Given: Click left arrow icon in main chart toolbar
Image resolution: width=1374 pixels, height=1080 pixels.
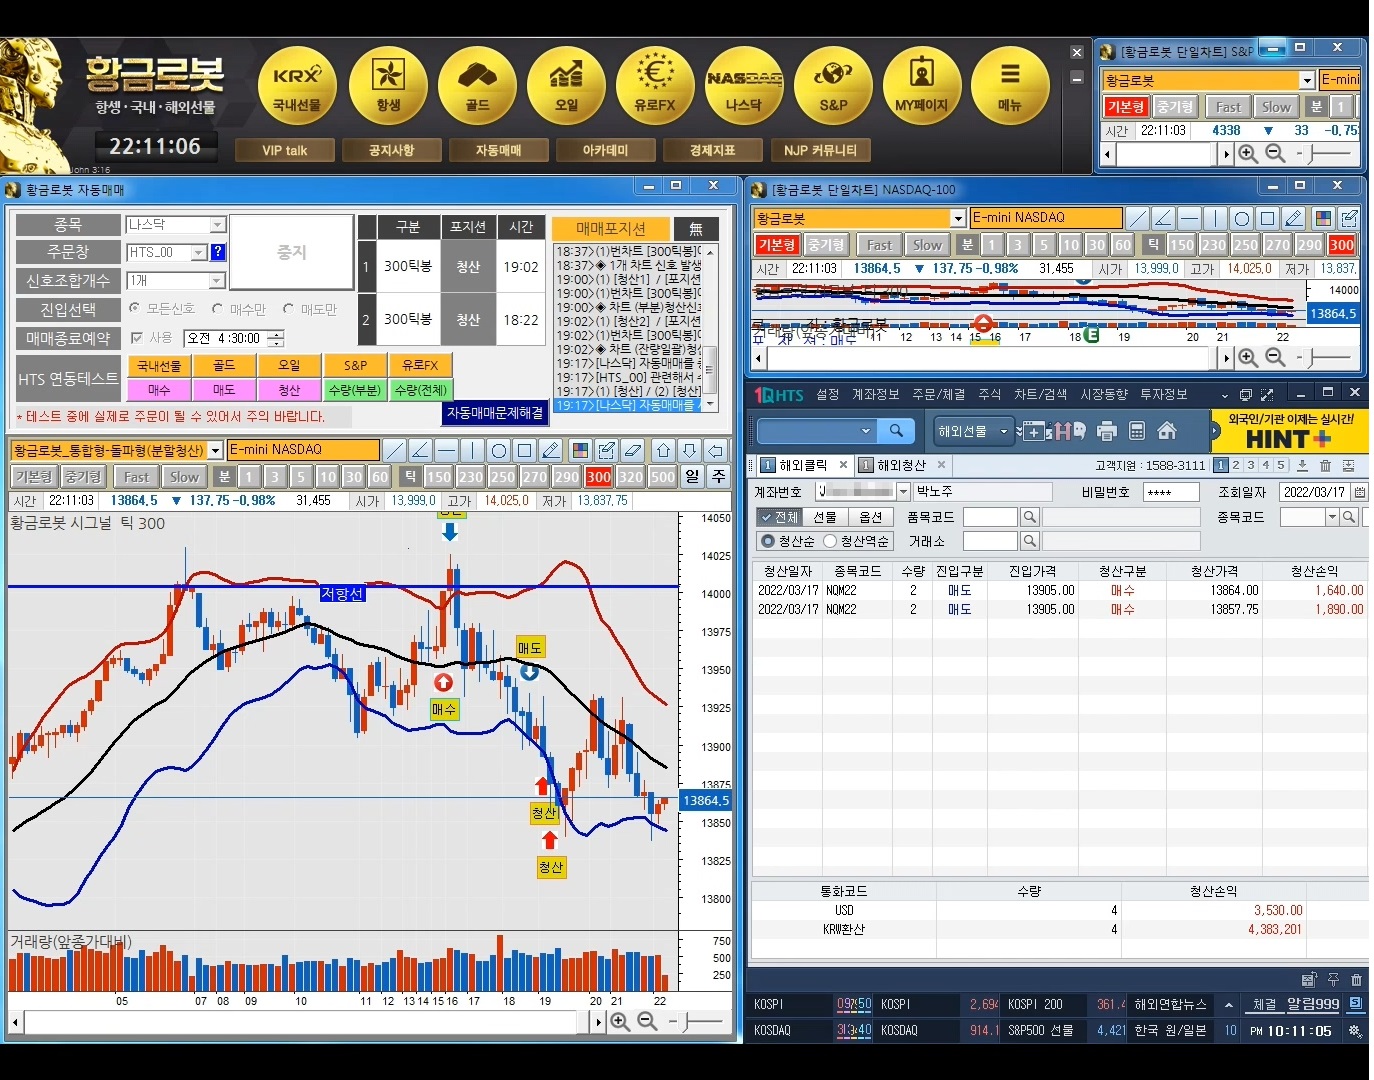Looking at the screenshot, I should [715, 450].
